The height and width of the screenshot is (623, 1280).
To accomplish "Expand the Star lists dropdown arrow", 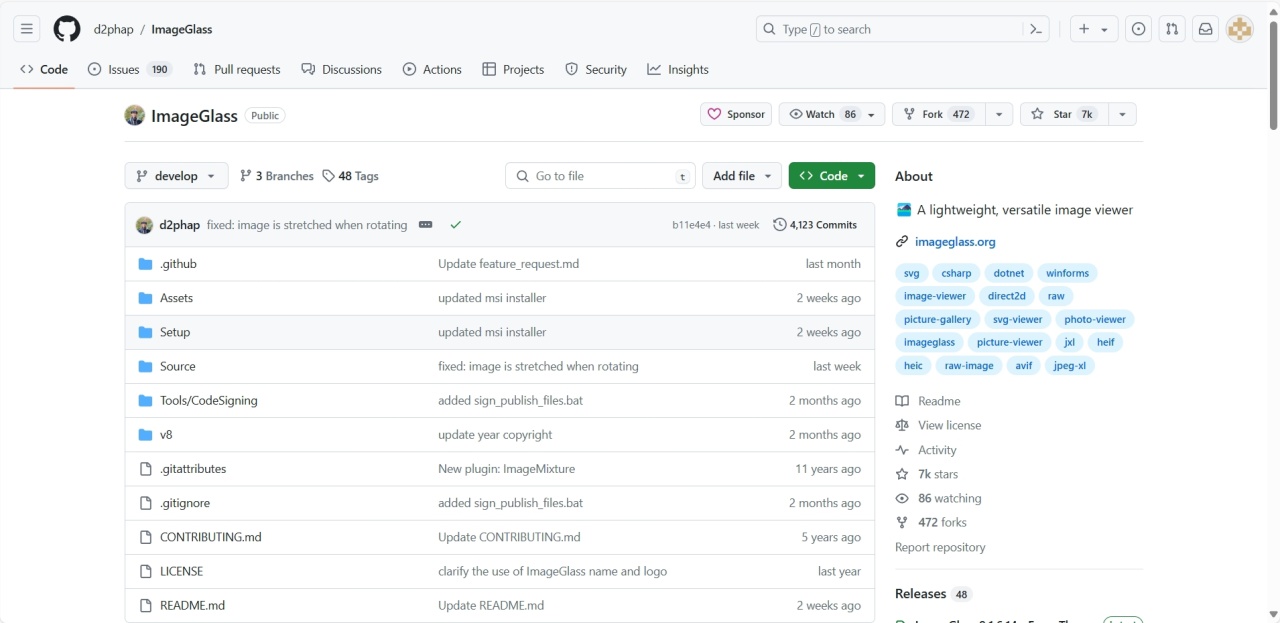I will pos(1122,115).
